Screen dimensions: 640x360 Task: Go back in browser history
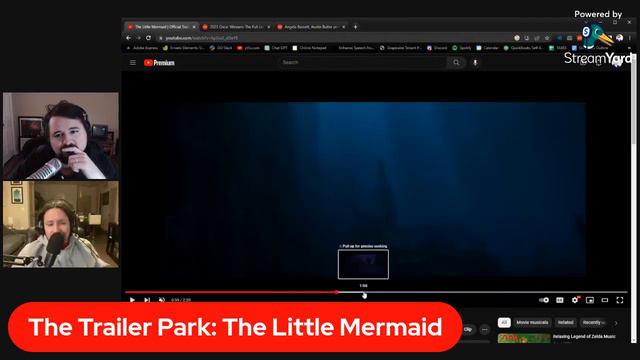click(x=129, y=38)
